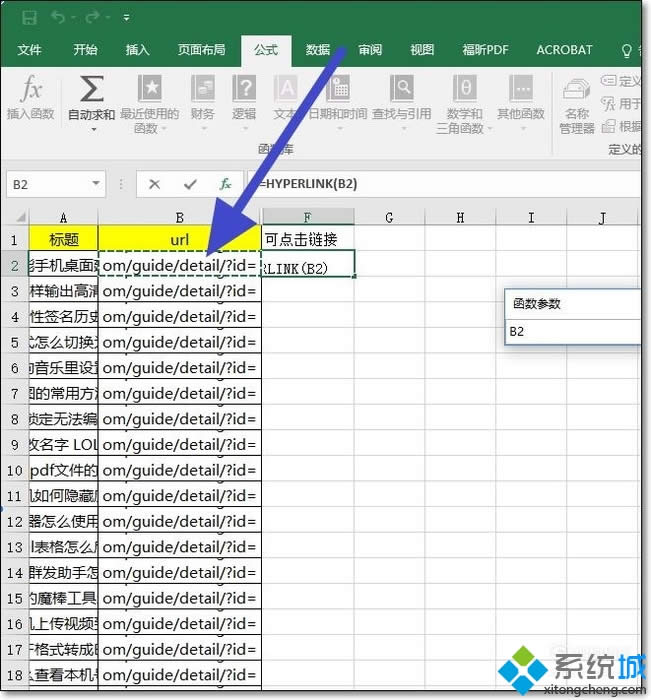The width and height of the screenshot is (651, 700).
Task: Select column H header
Action: coord(460,218)
